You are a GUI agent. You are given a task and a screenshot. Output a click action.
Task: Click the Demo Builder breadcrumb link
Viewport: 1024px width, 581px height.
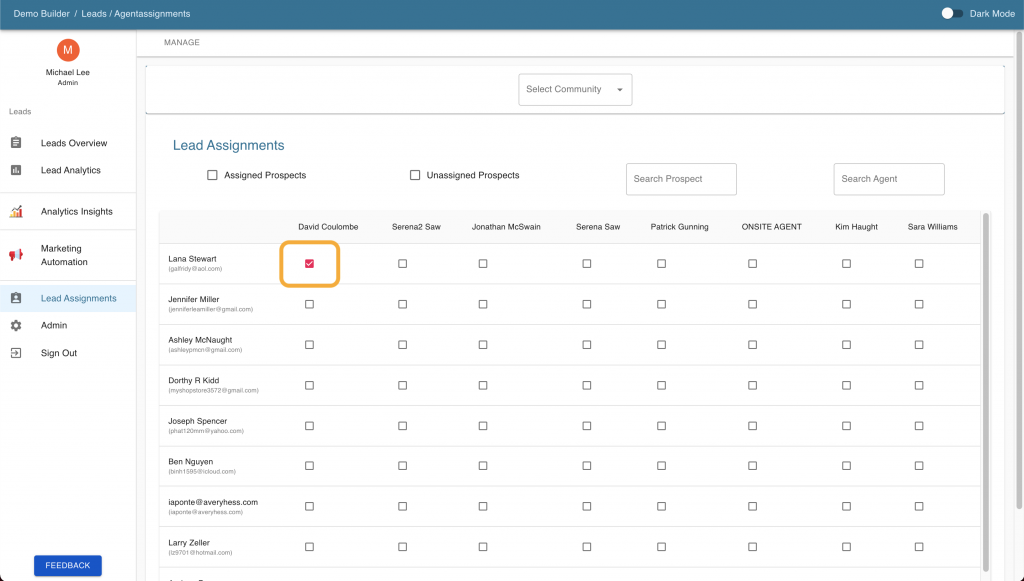tap(41, 14)
